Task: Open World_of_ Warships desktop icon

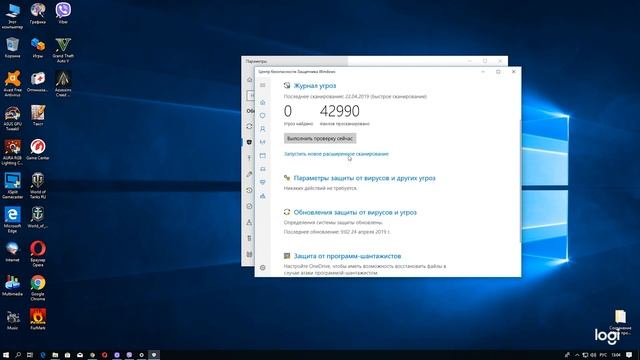Action: [38, 217]
